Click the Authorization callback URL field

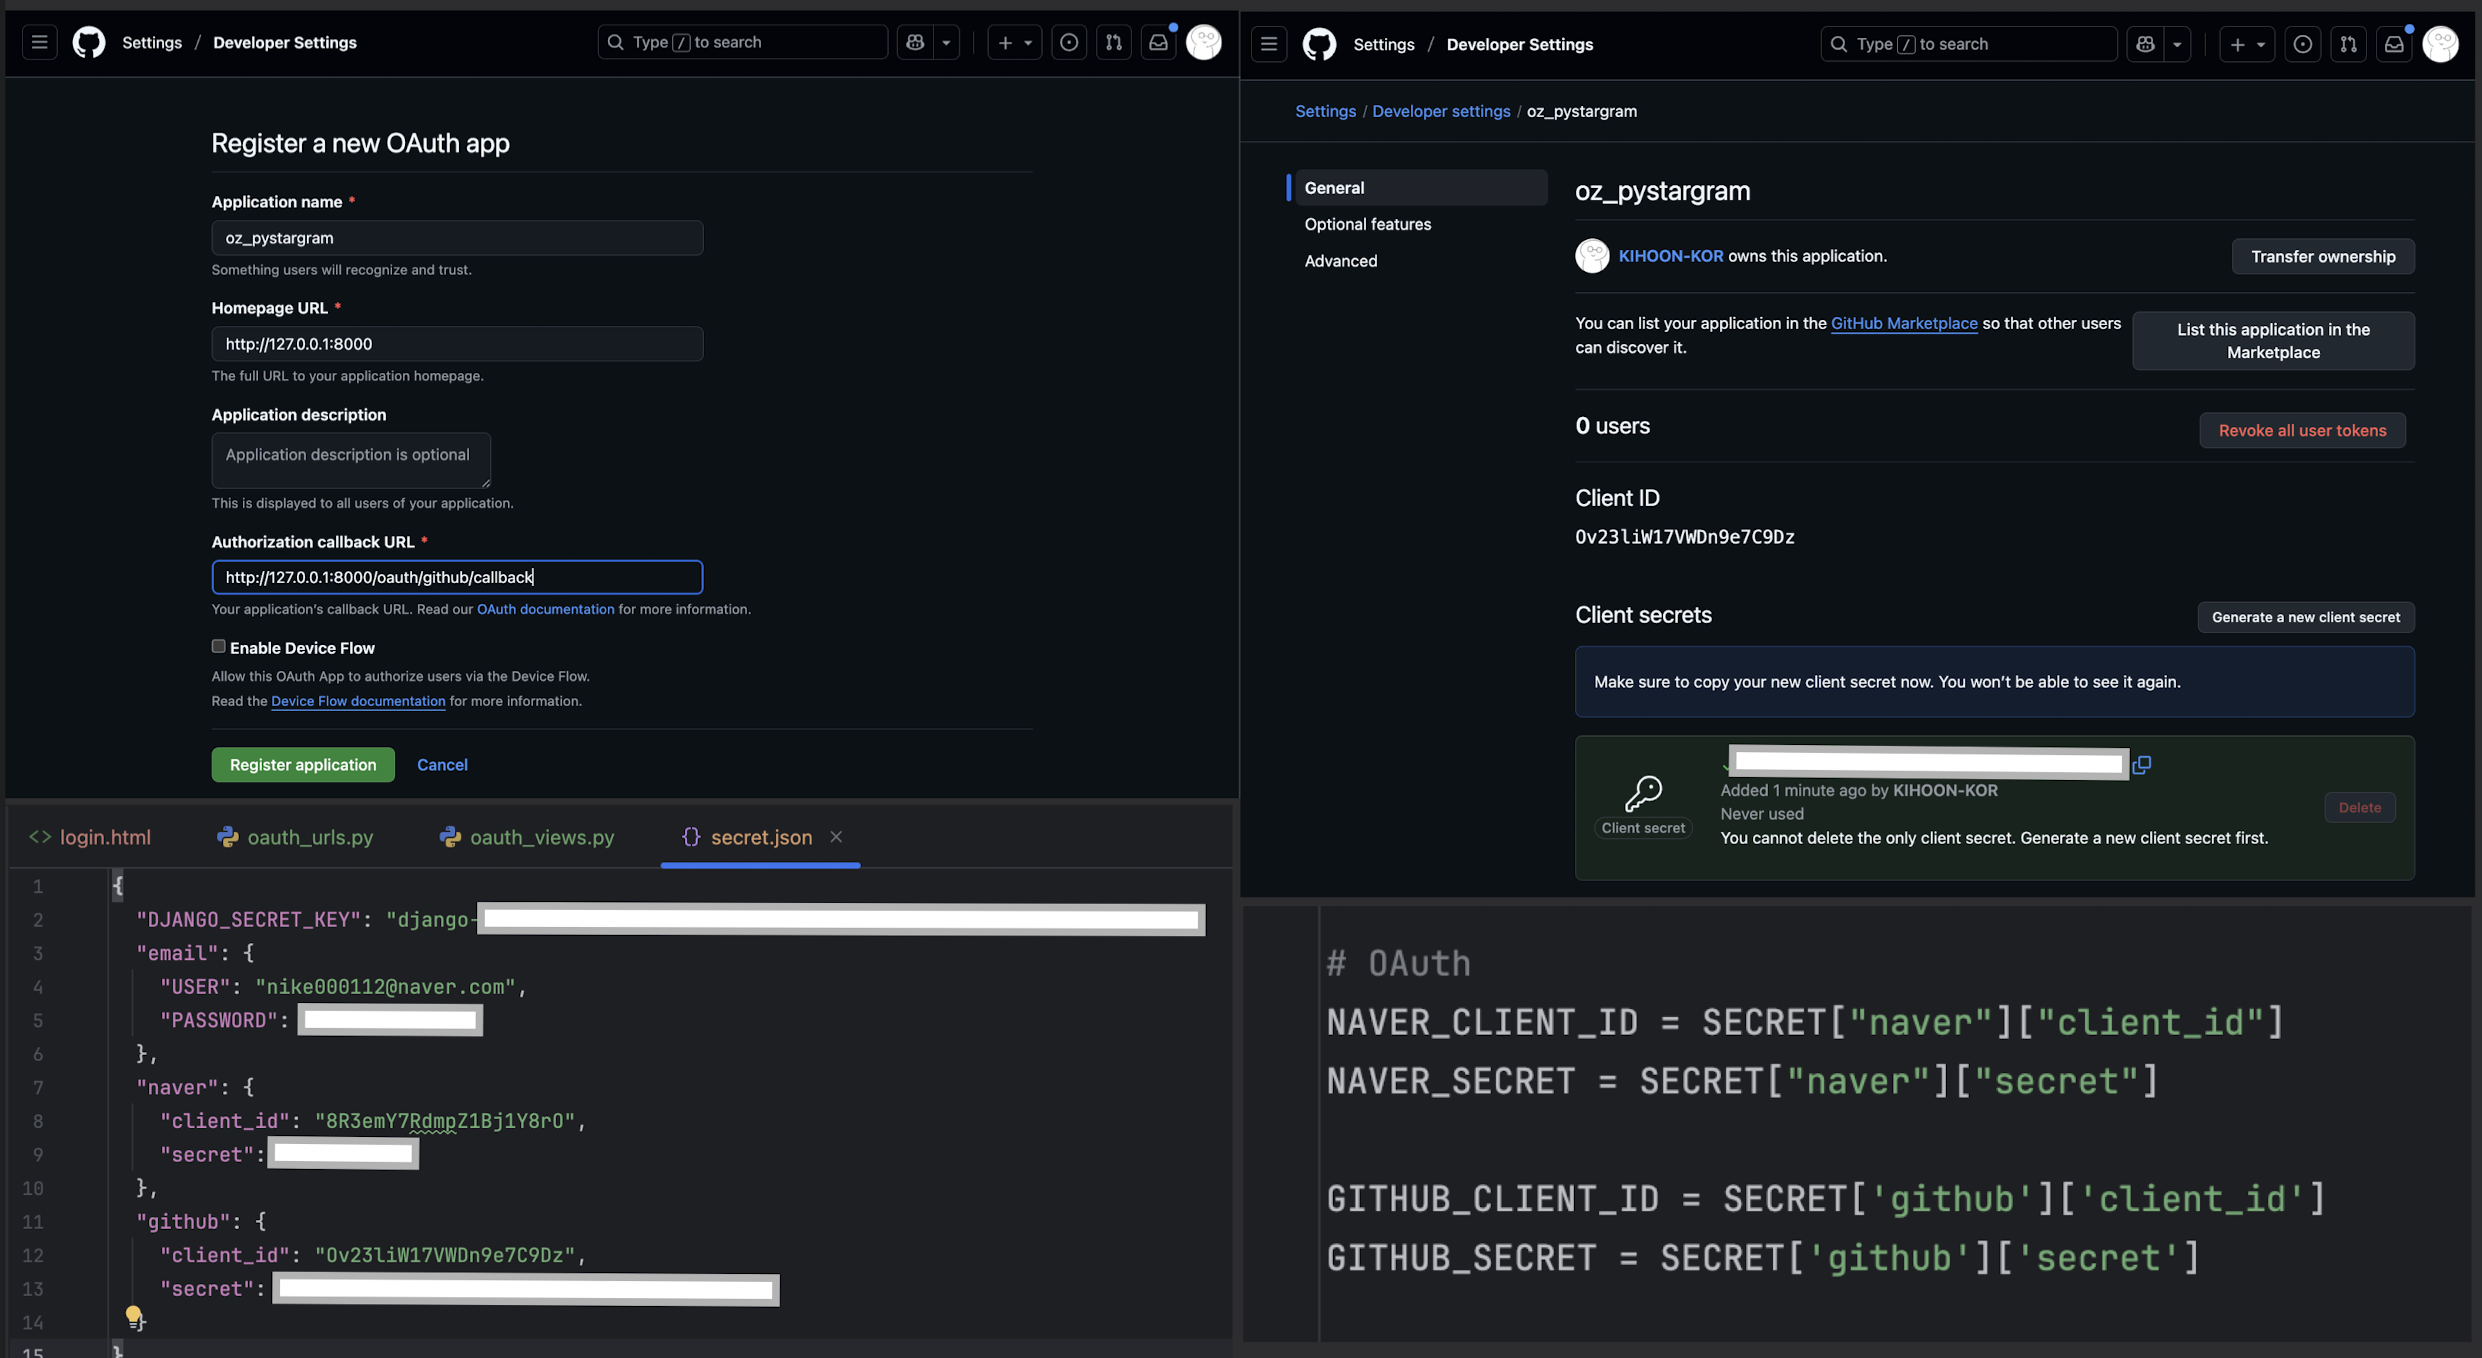(457, 577)
